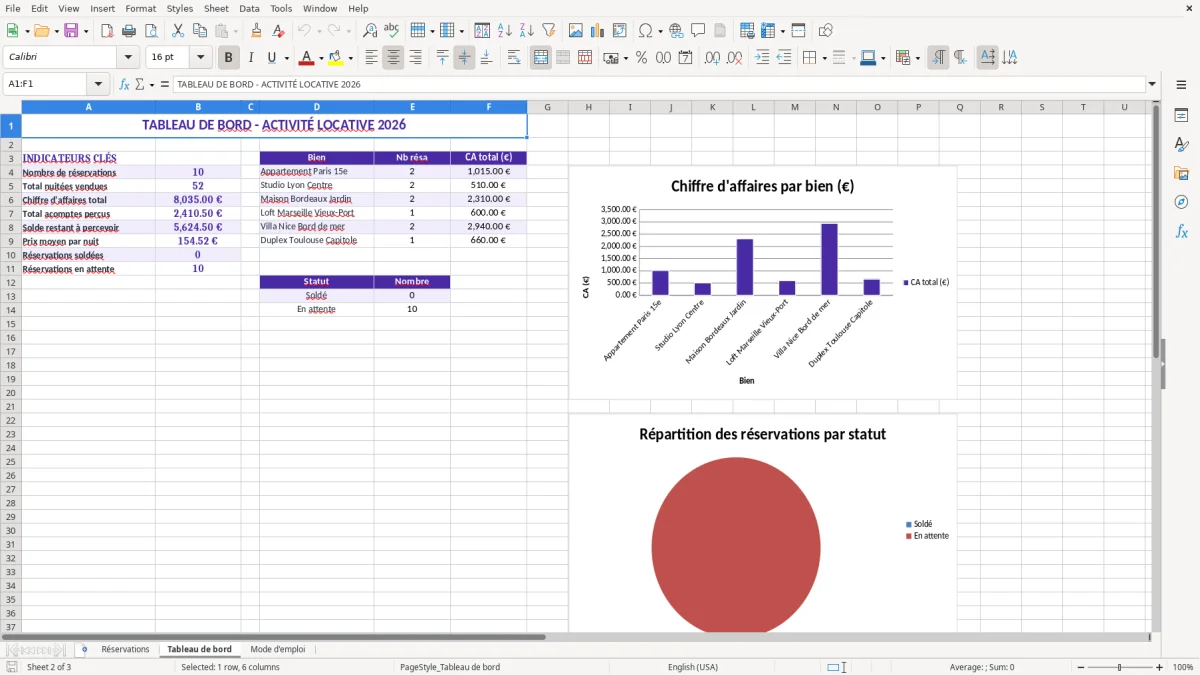This screenshot has width=1200, height=675.
Task: Add a decimal place
Action: pos(712,58)
